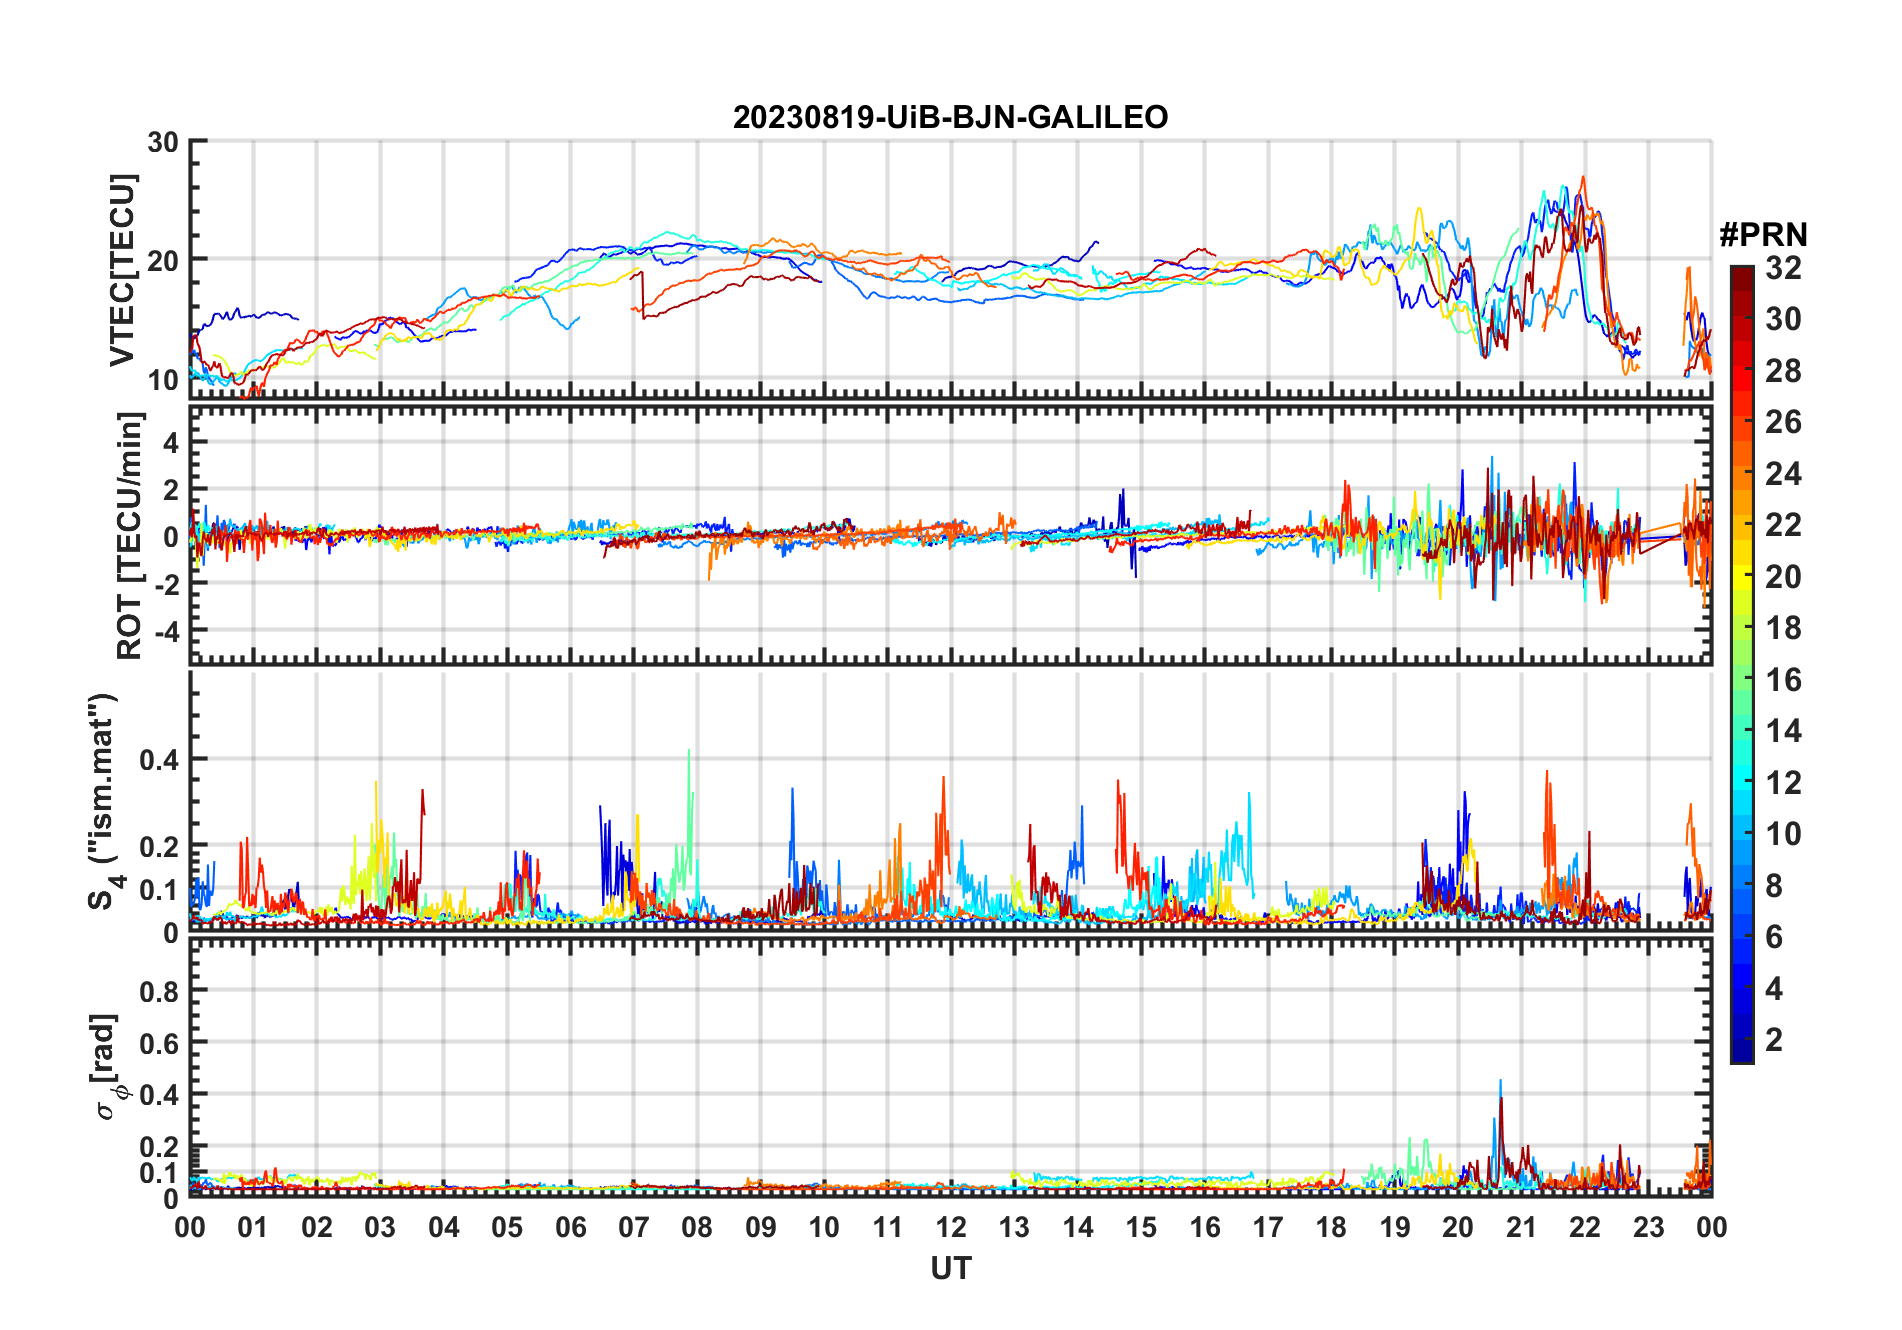Viewport: 1902px width, 1330px height.
Task: Select the x-axis tick label 23
Action: [1648, 1227]
